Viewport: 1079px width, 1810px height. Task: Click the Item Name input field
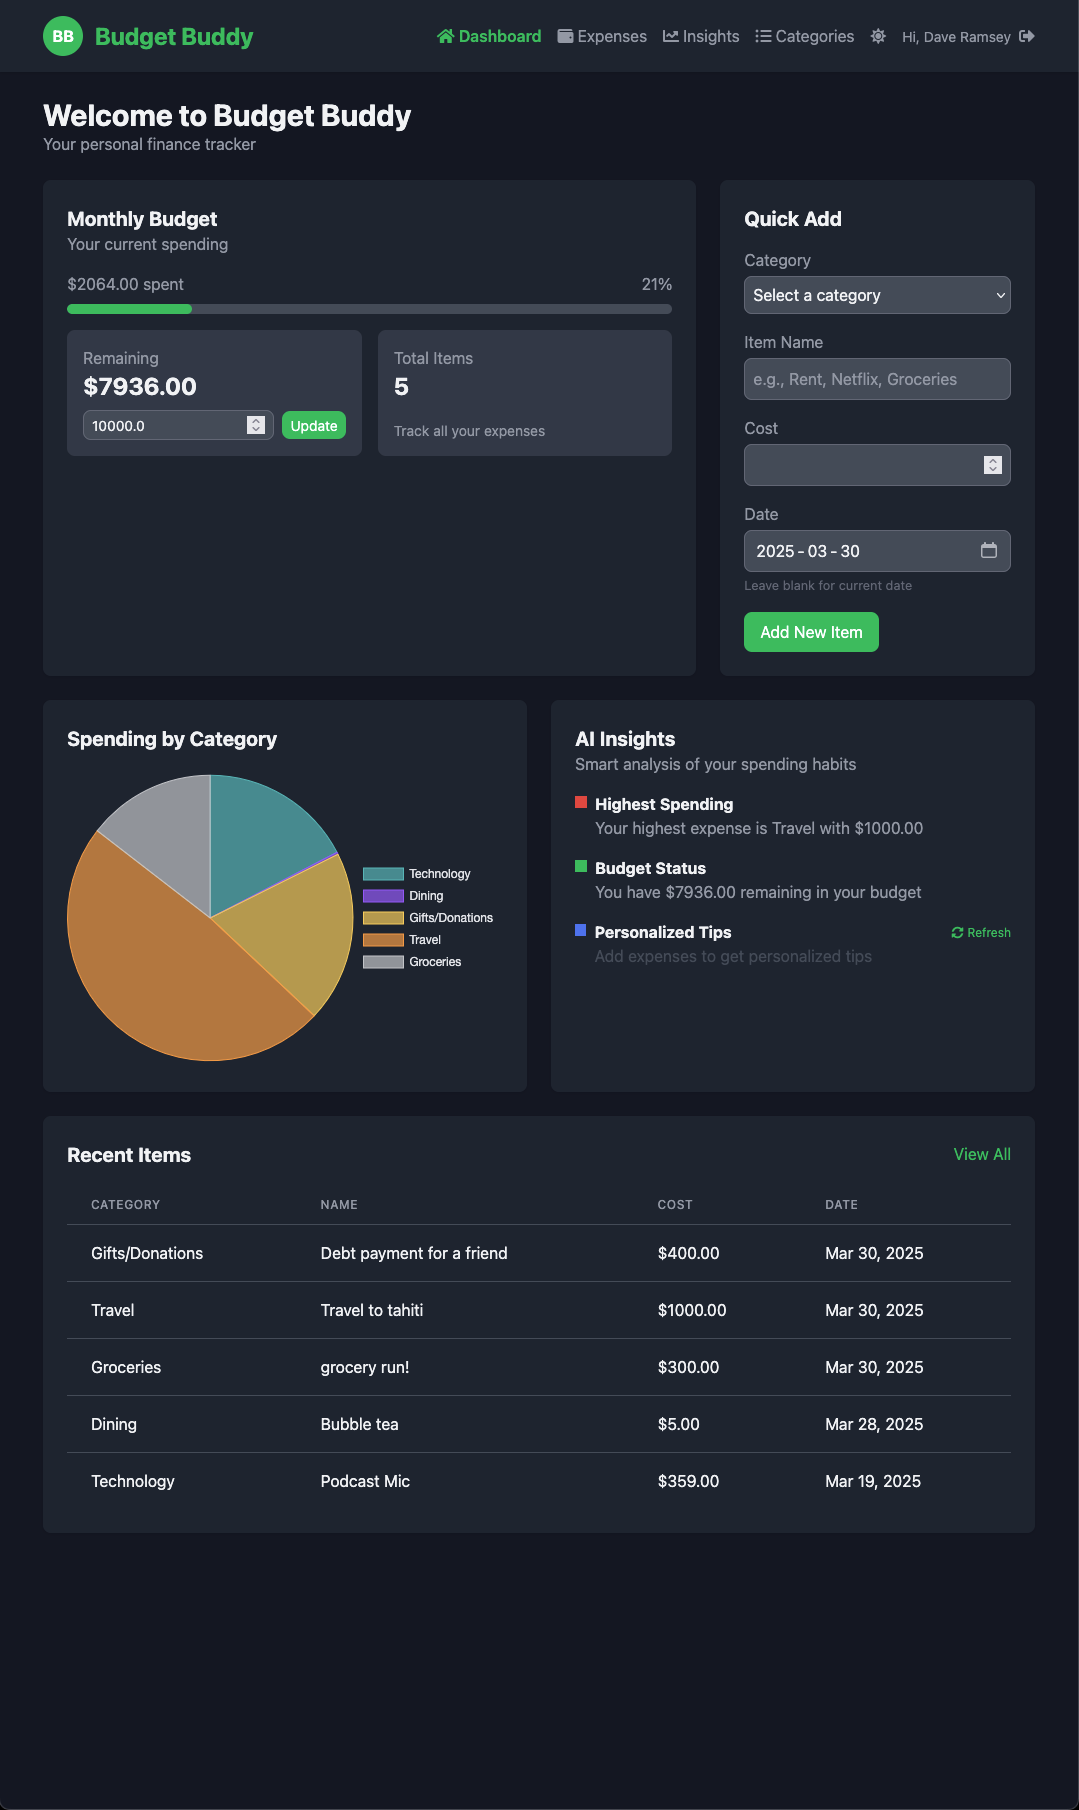877,379
